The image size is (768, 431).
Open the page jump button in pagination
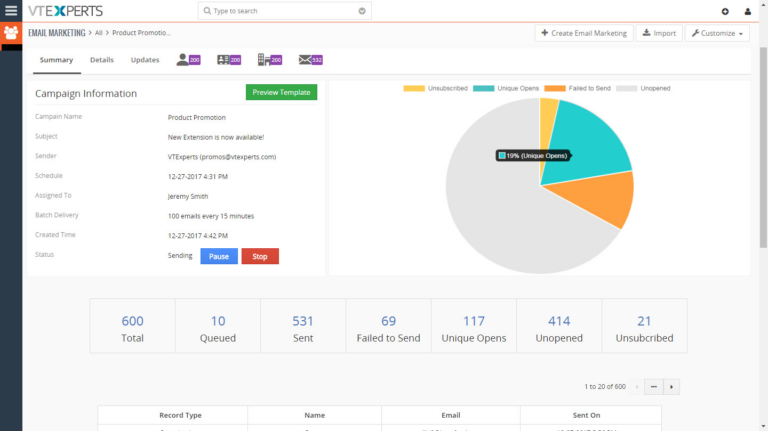pyautogui.click(x=653, y=386)
